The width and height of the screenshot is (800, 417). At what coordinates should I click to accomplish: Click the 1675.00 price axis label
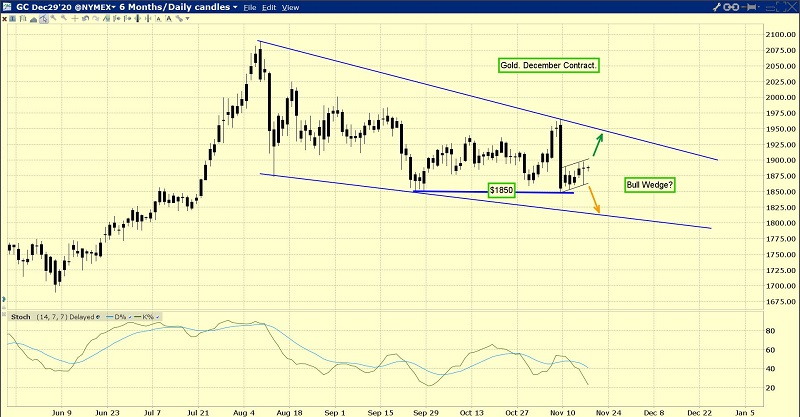coord(781,302)
